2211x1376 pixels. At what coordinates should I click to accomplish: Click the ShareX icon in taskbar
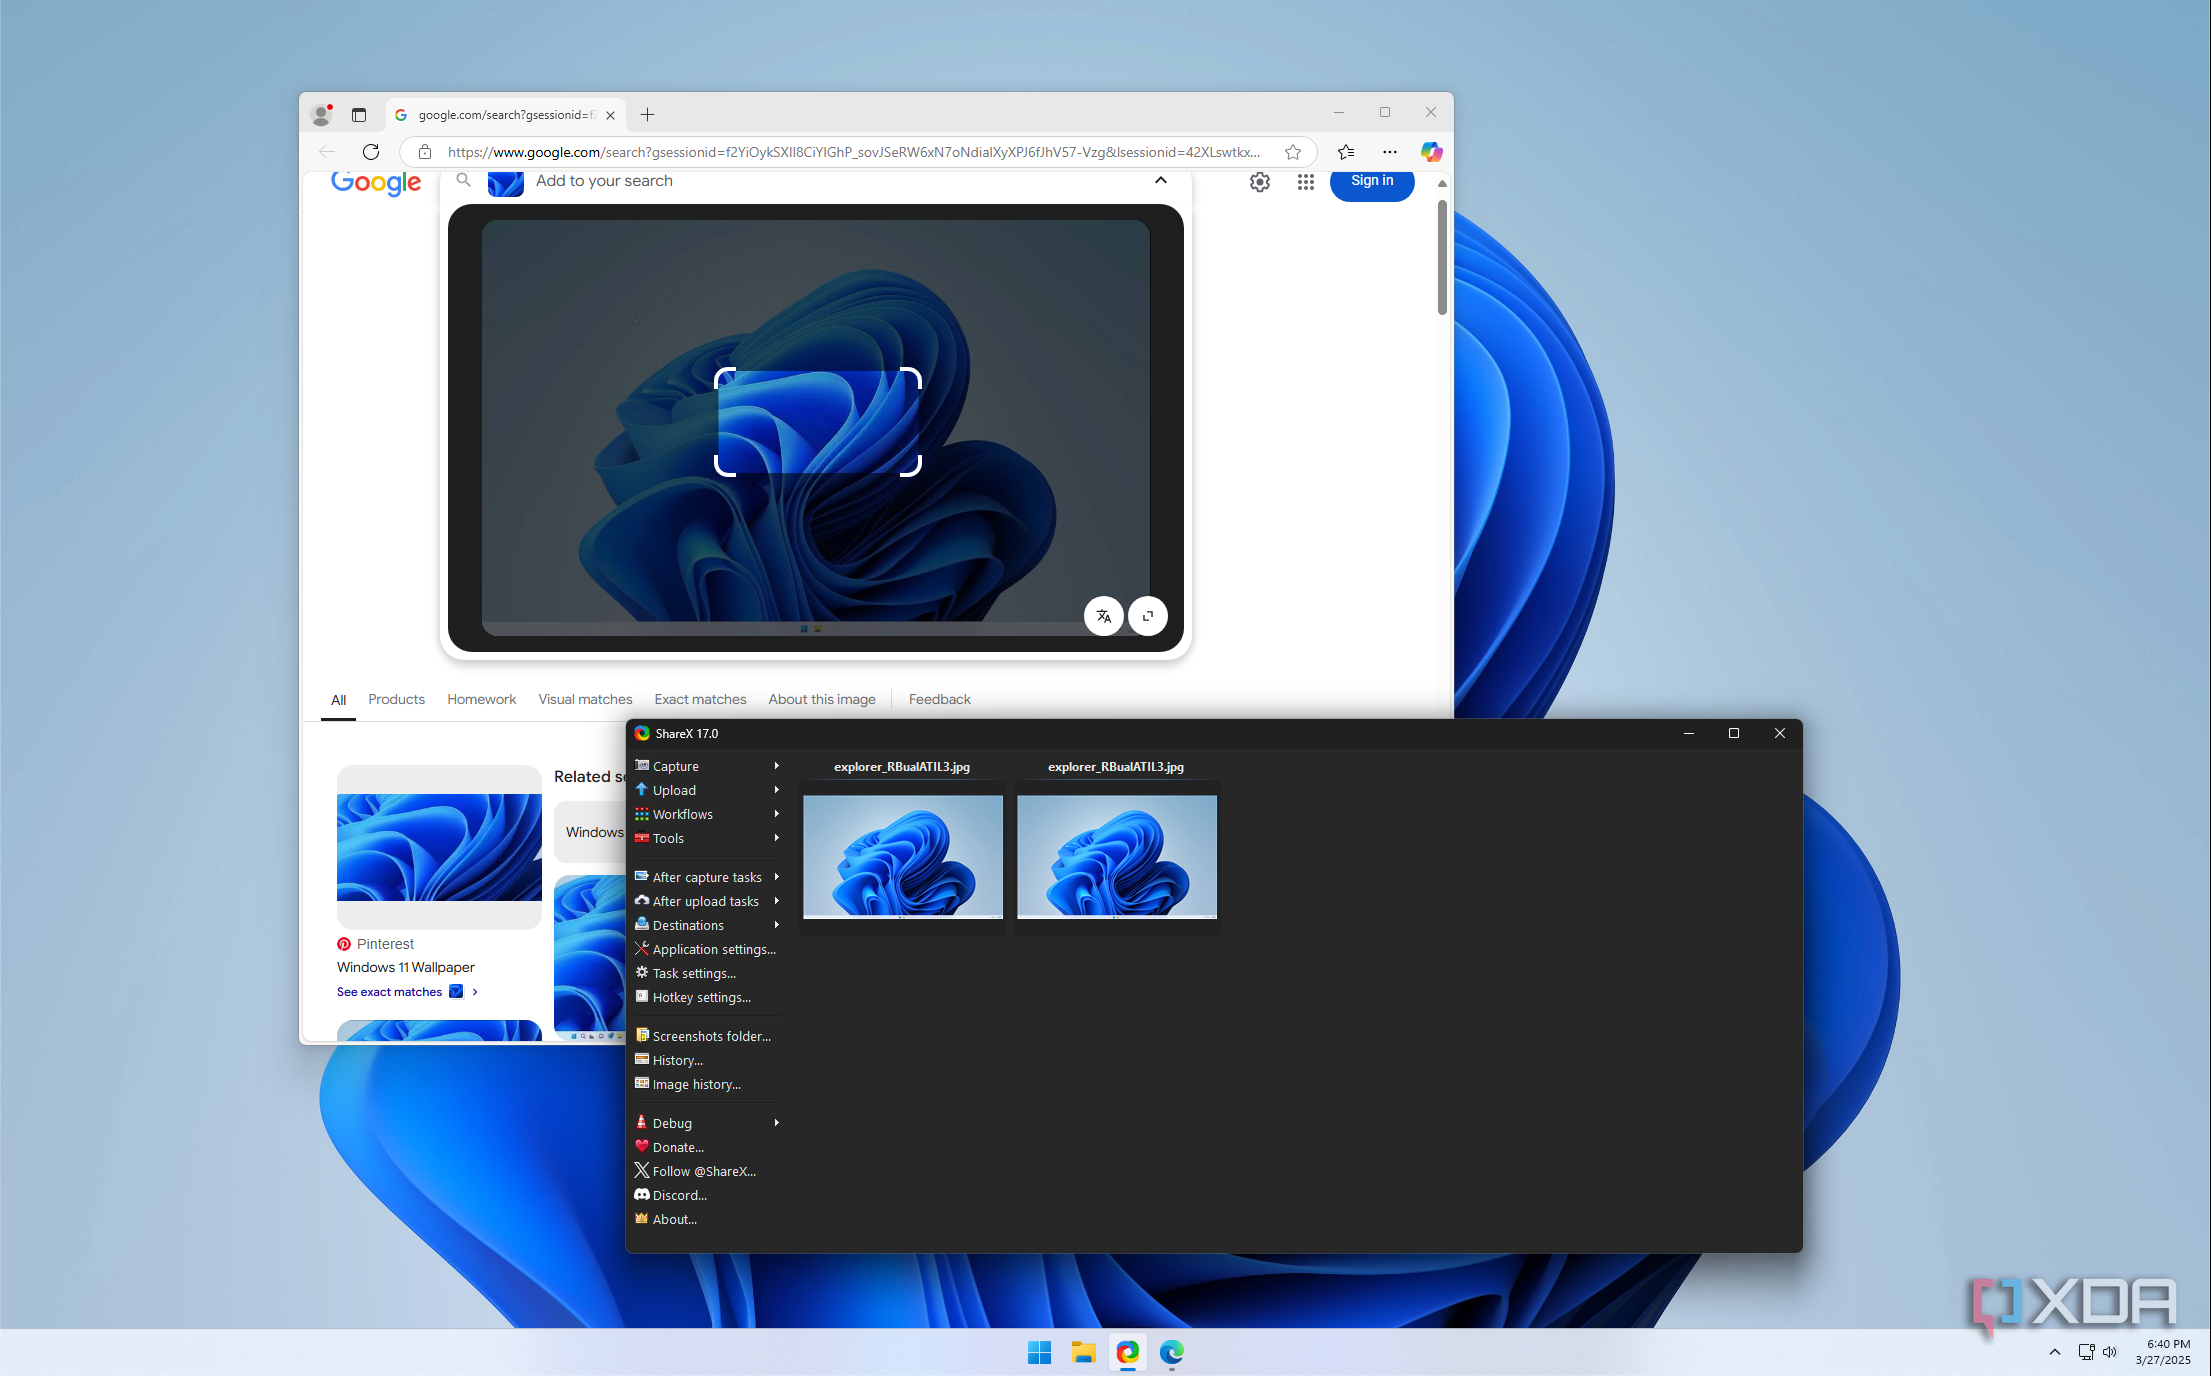coord(1127,1352)
